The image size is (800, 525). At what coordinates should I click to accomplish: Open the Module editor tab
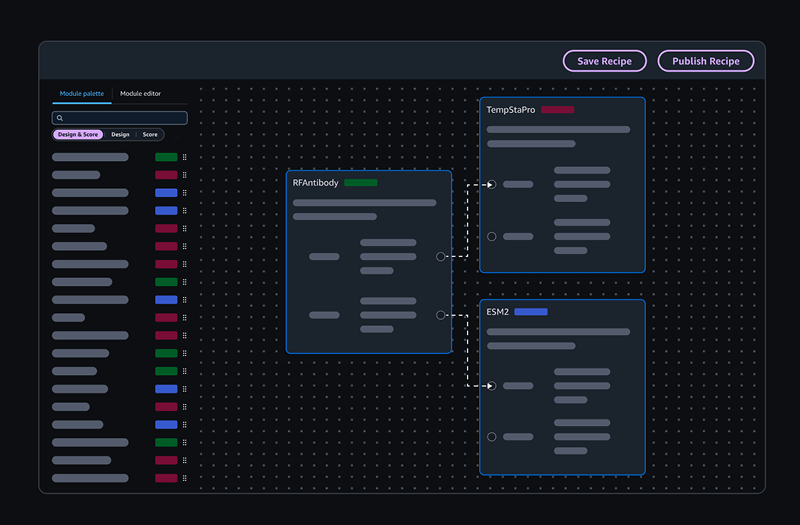pyautogui.click(x=140, y=94)
